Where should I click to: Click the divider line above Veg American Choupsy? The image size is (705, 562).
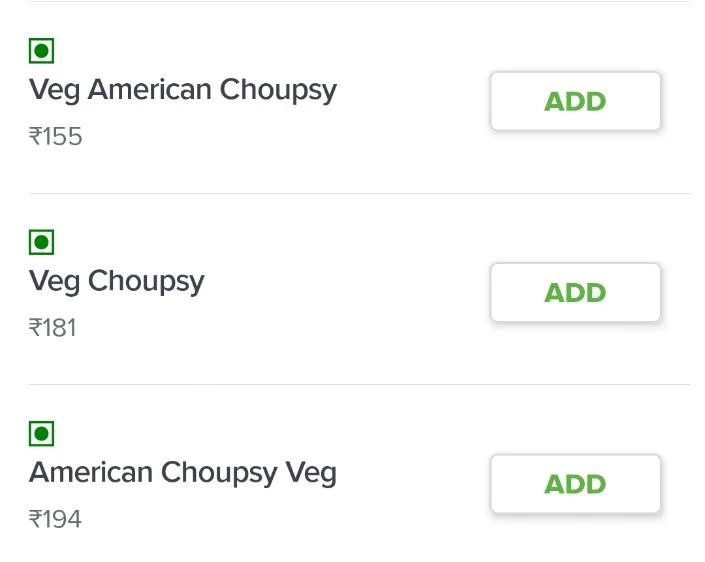pos(359,2)
